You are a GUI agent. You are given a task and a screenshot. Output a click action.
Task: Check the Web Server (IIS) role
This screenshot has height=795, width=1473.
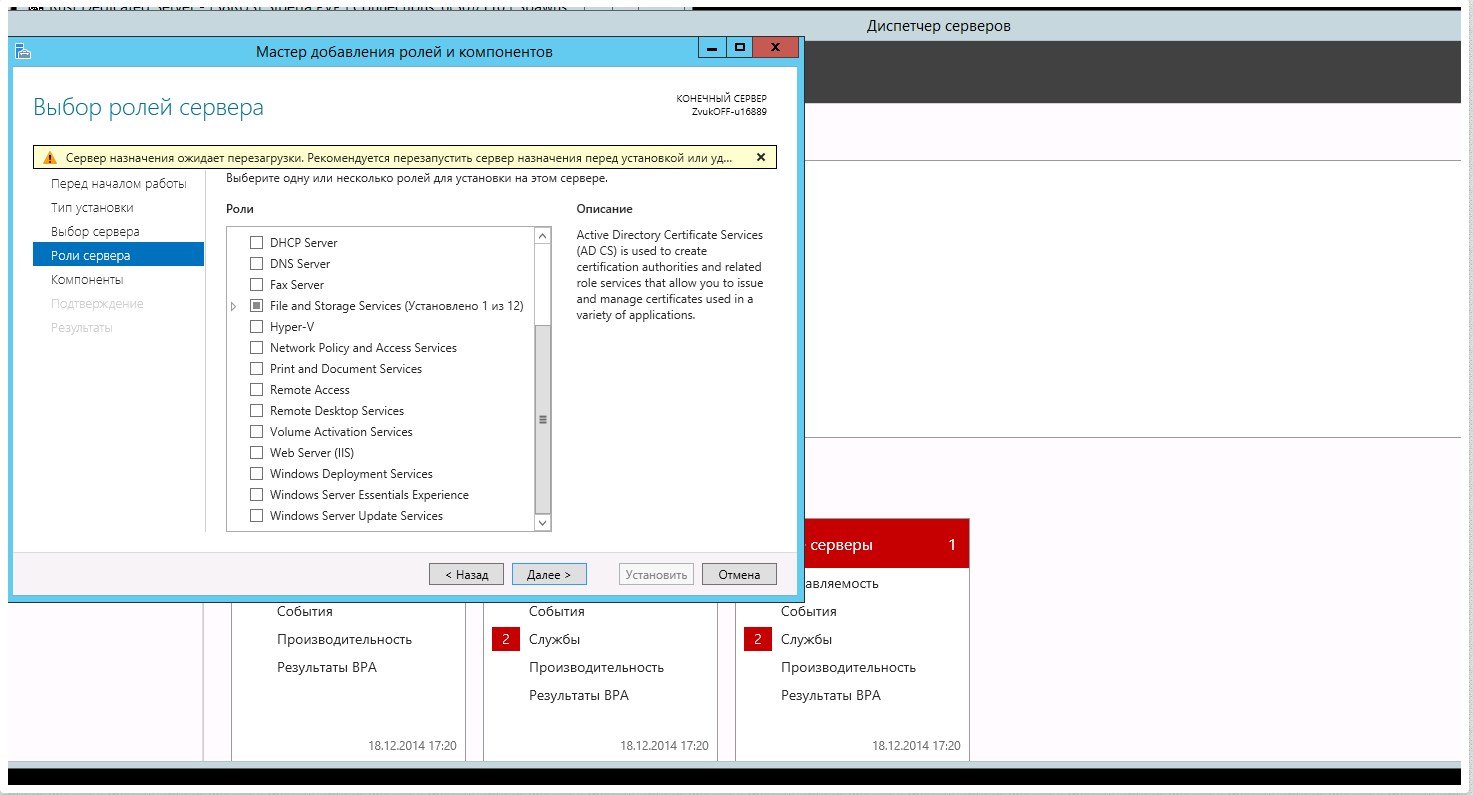(257, 453)
